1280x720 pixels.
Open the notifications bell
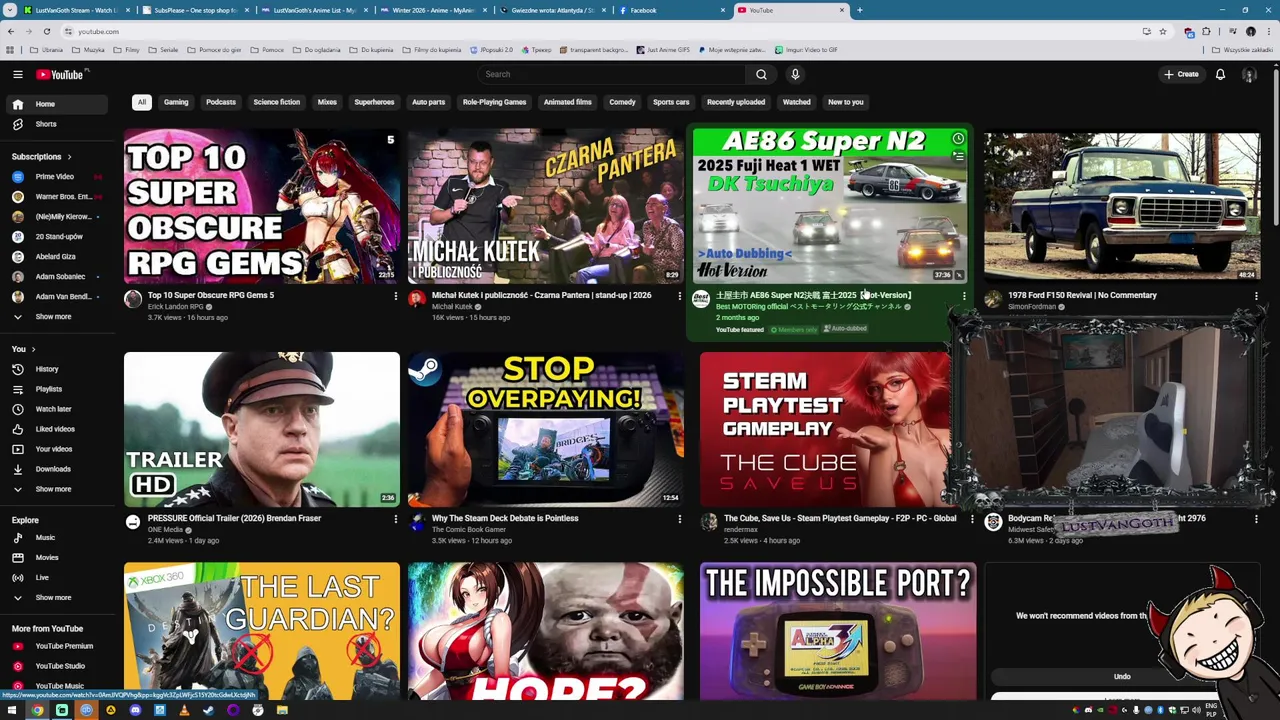1220,74
